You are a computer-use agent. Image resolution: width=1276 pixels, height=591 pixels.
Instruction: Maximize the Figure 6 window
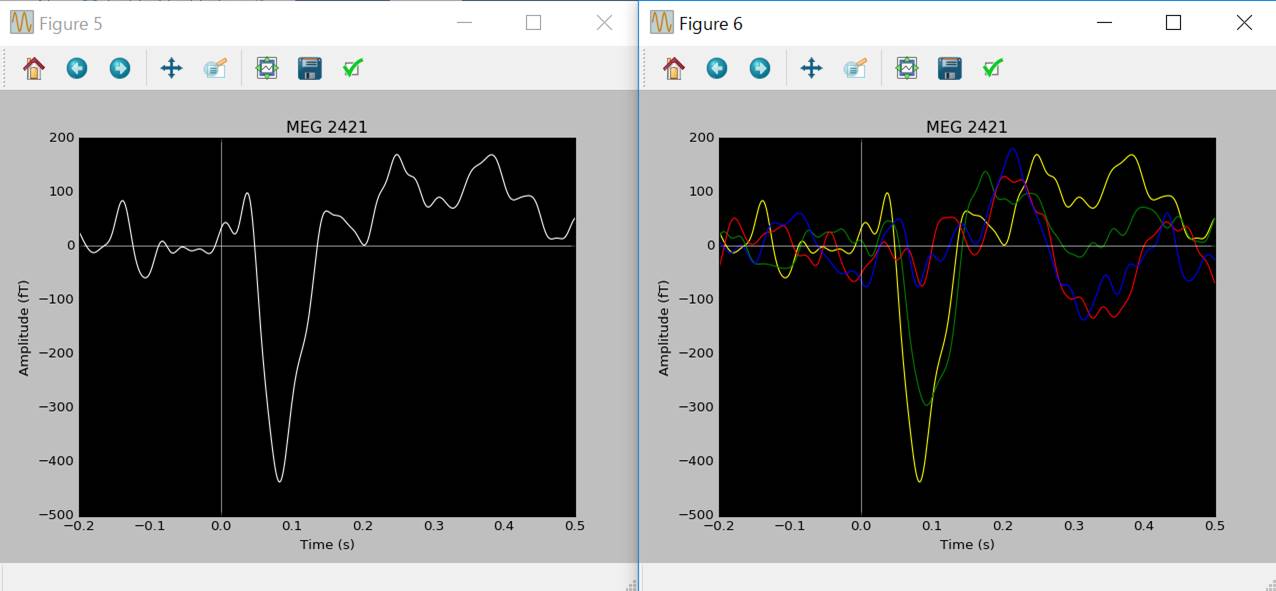1174,23
